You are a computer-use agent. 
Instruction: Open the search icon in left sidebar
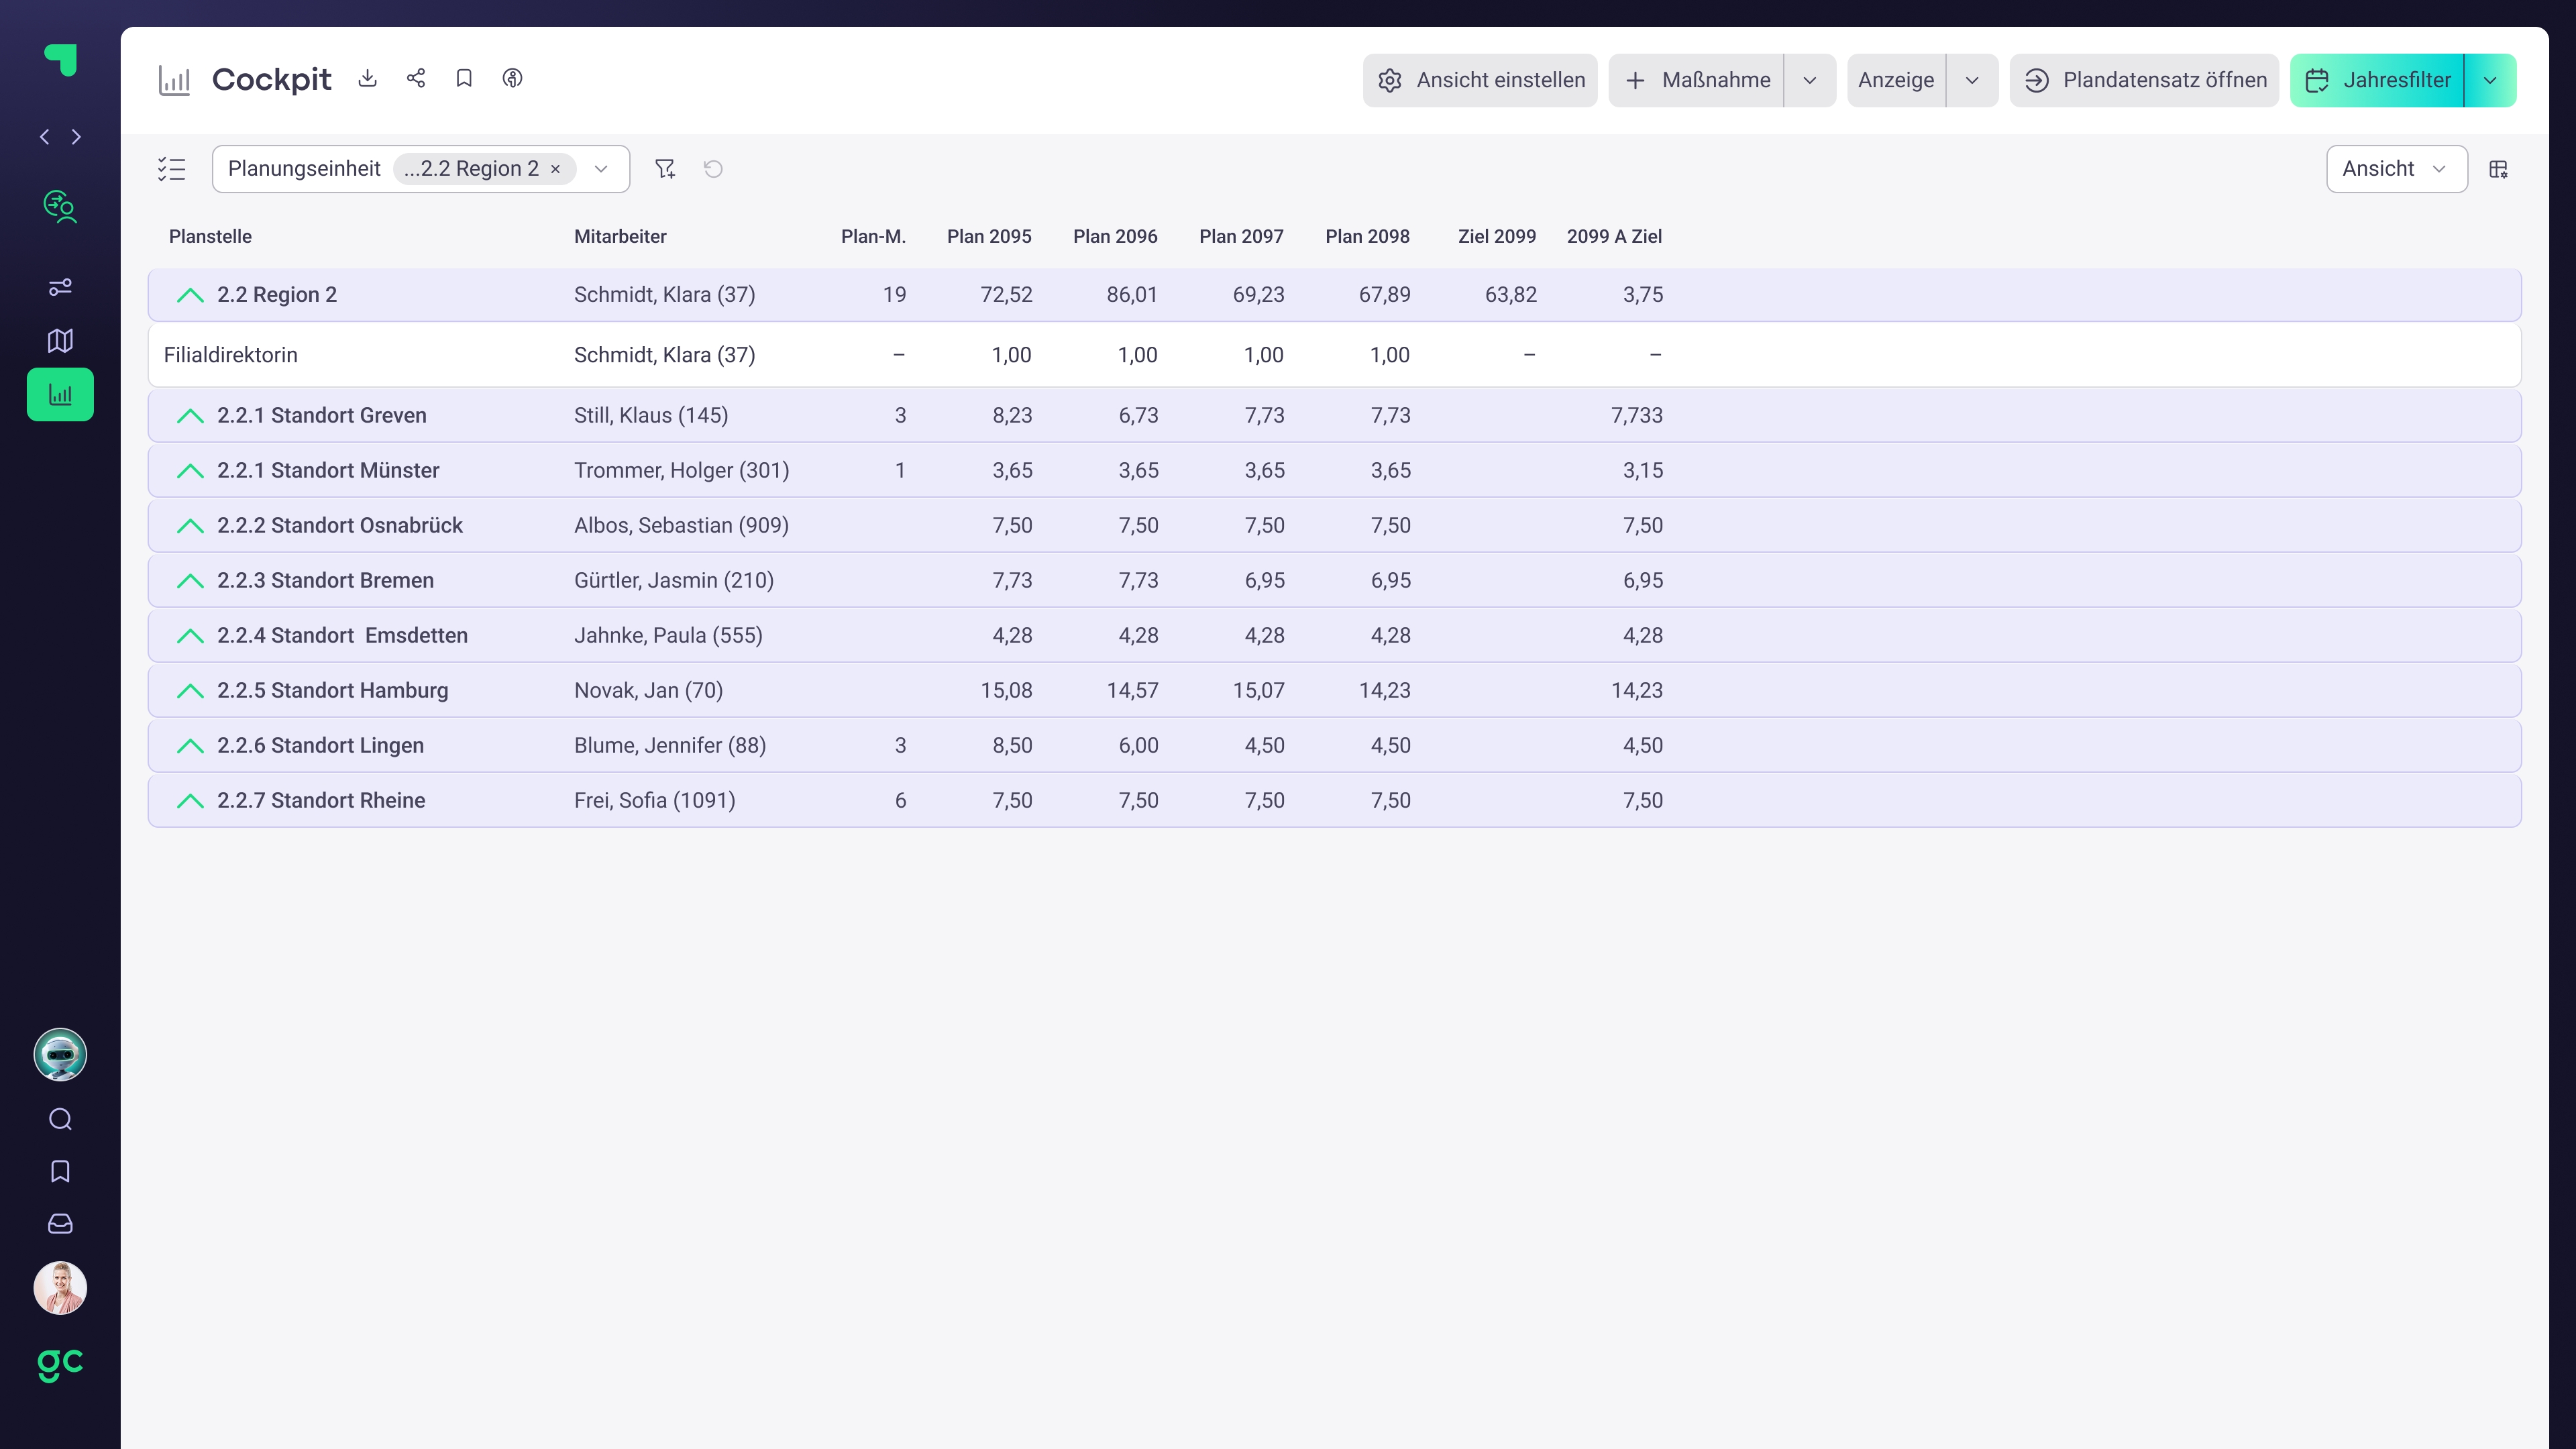(x=60, y=1119)
